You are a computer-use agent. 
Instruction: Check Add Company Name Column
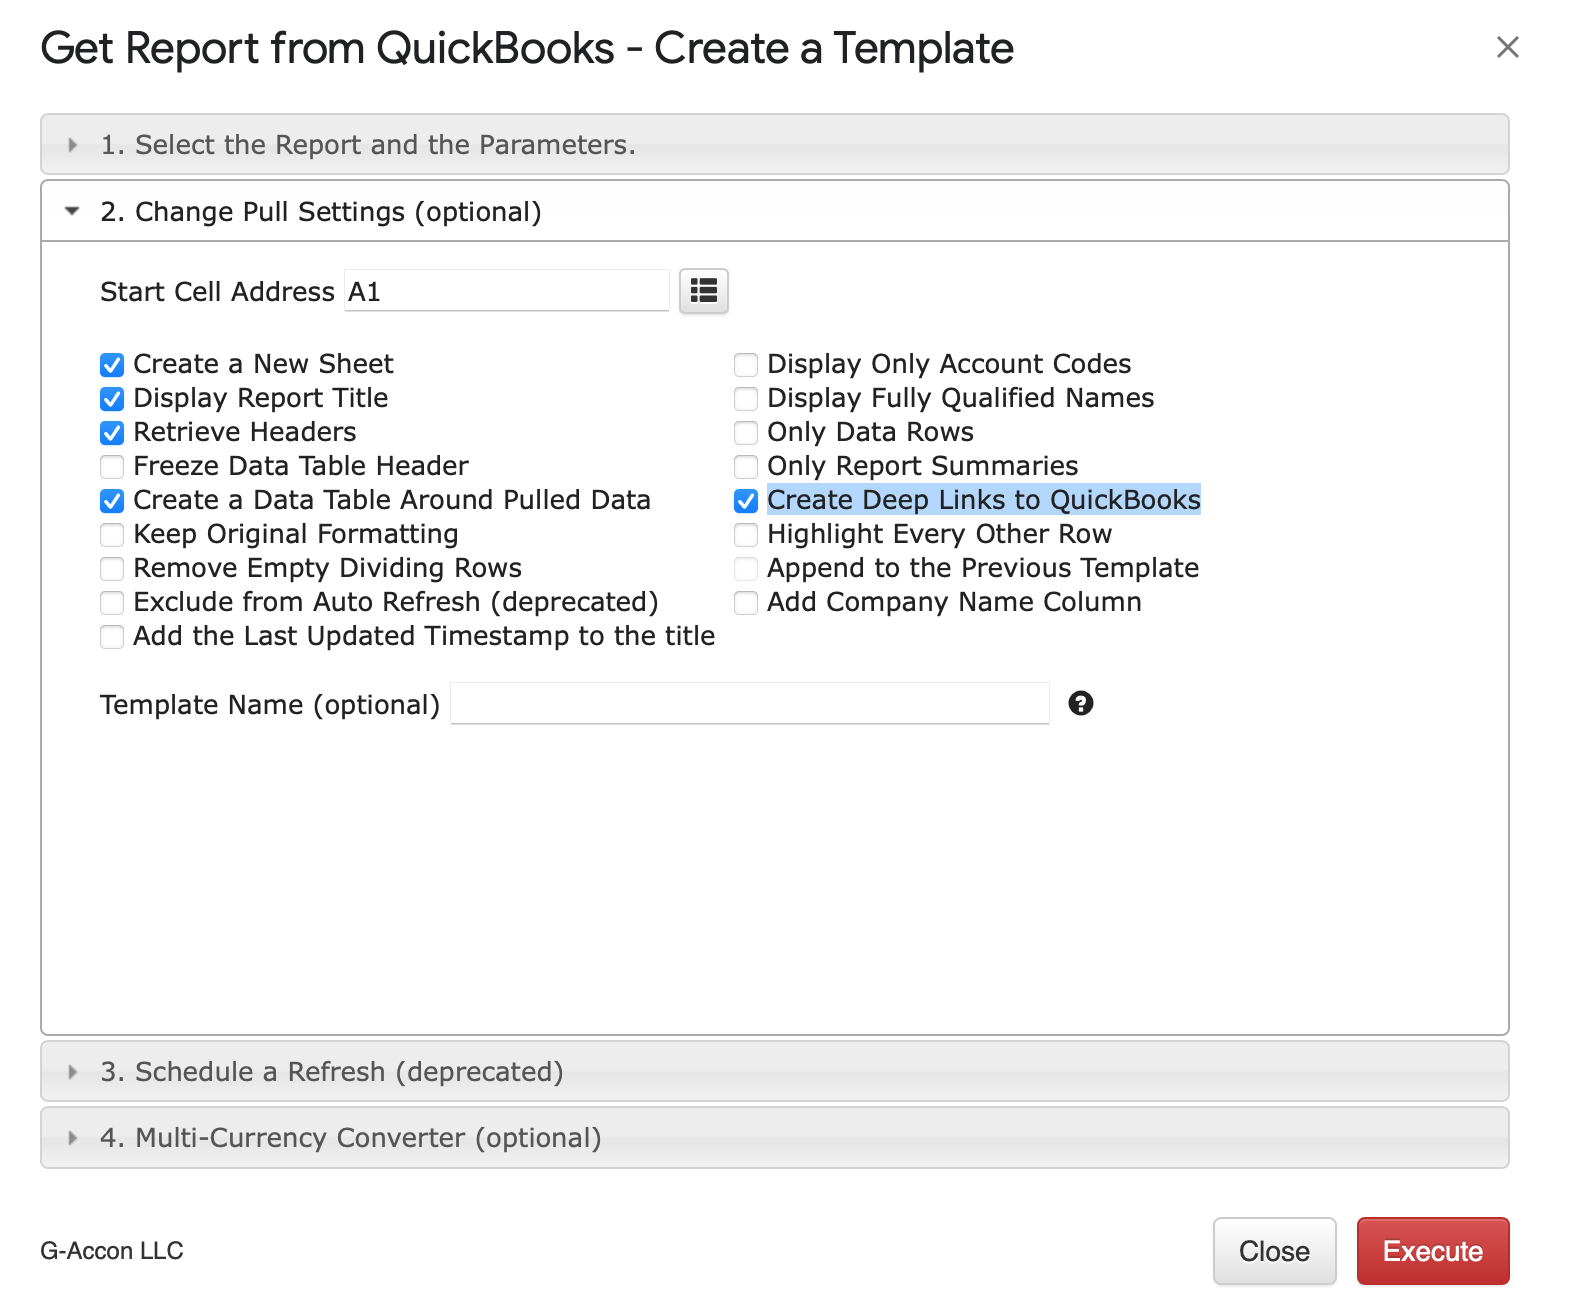click(x=746, y=603)
